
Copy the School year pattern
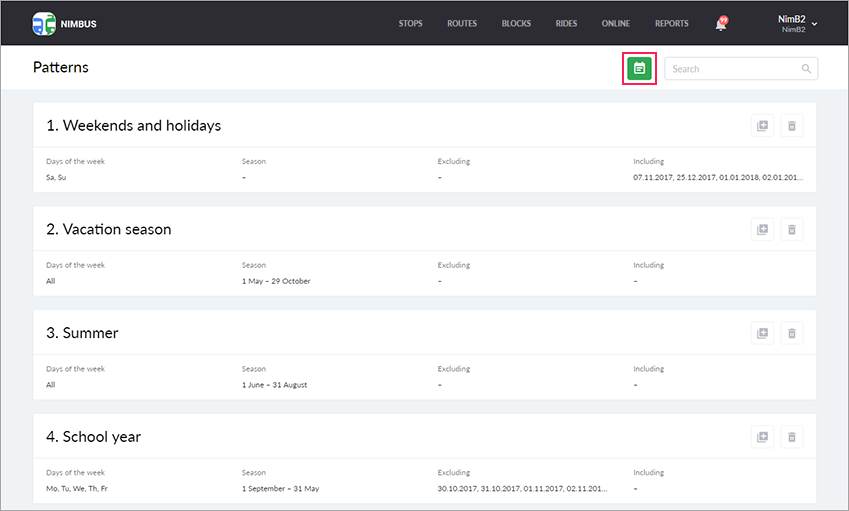click(762, 437)
